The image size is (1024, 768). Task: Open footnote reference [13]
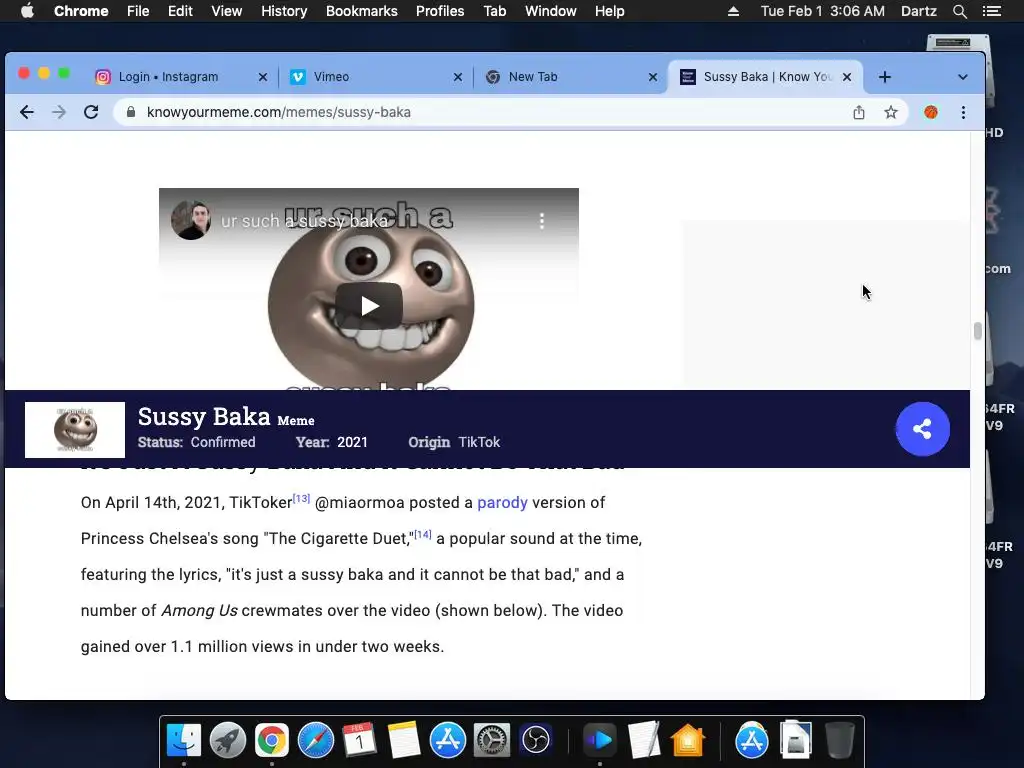point(301,498)
